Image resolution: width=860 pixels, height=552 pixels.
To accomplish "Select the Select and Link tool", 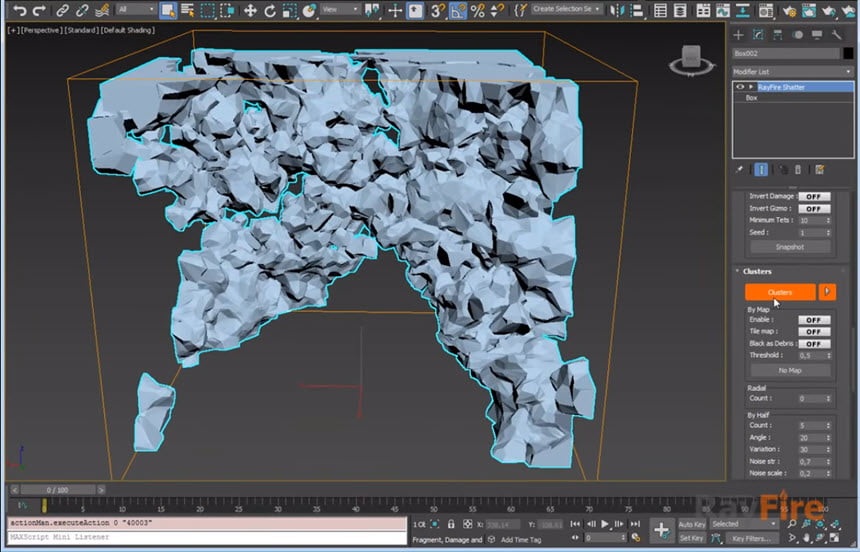I will click(63, 10).
